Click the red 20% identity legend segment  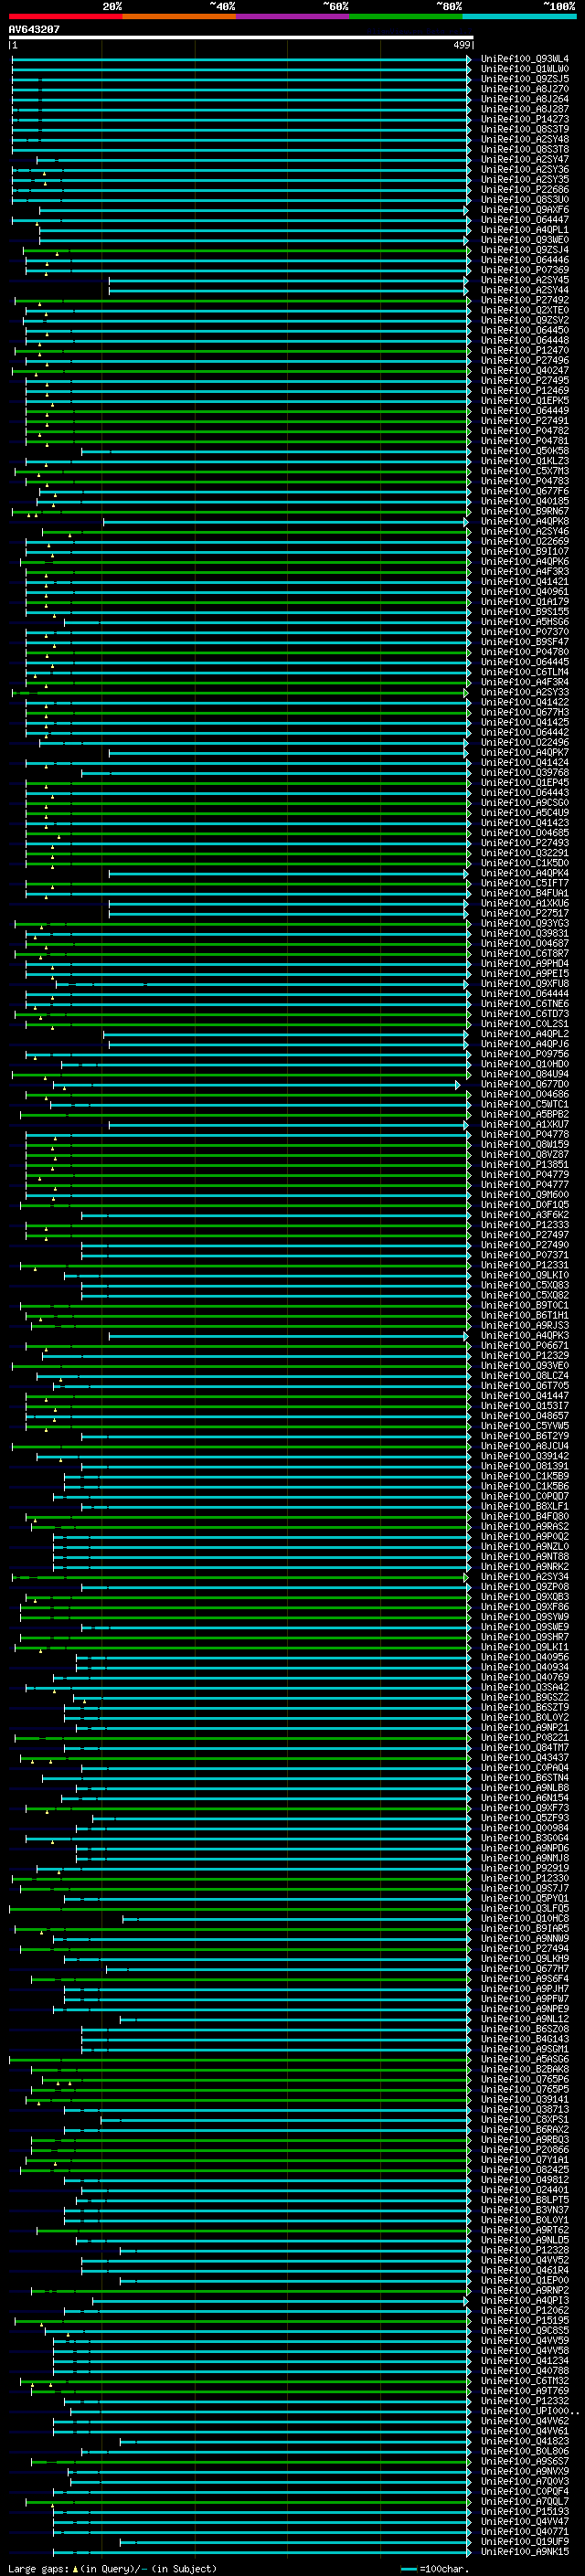point(65,16)
